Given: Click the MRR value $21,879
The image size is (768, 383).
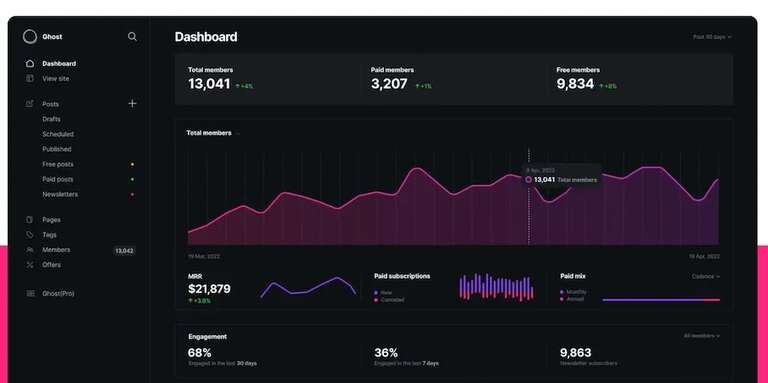Looking at the screenshot, I should point(209,289).
